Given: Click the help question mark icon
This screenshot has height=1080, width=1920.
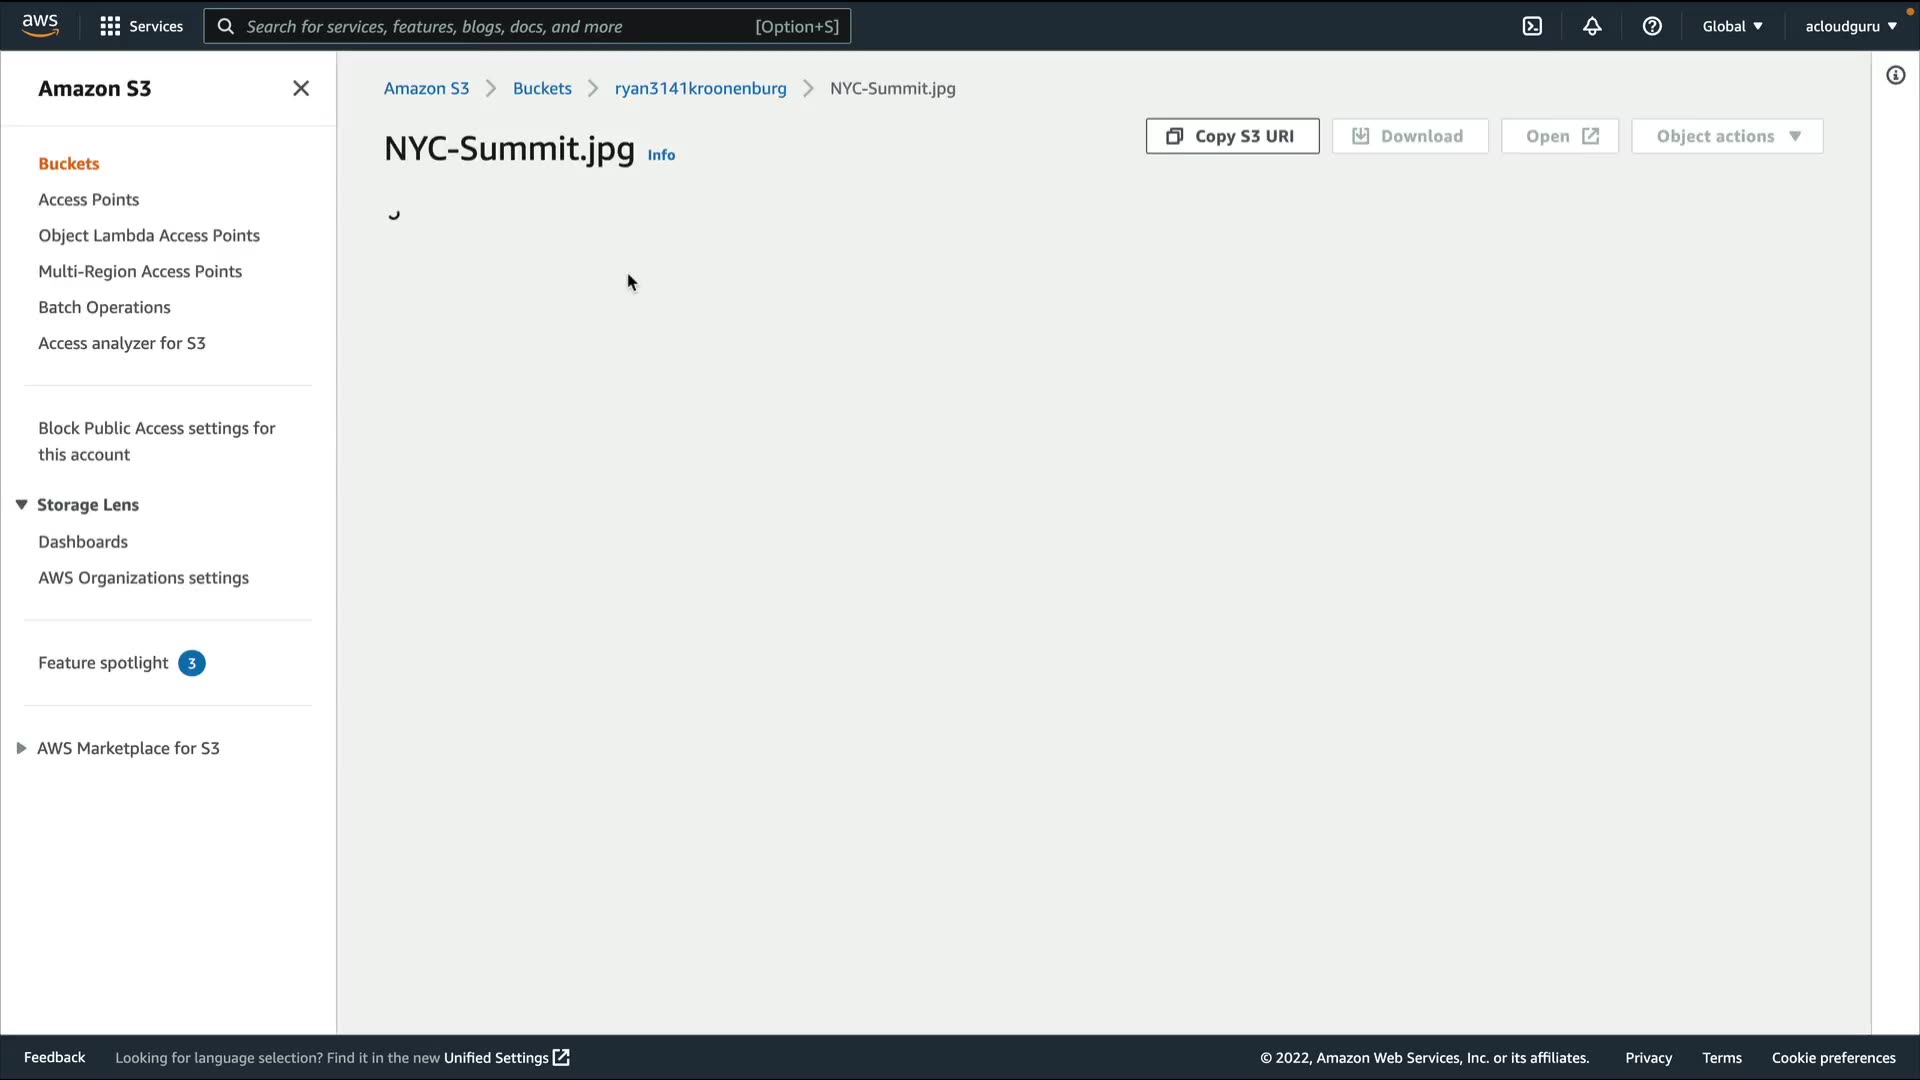Looking at the screenshot, I should click(x=1652, y=26).
